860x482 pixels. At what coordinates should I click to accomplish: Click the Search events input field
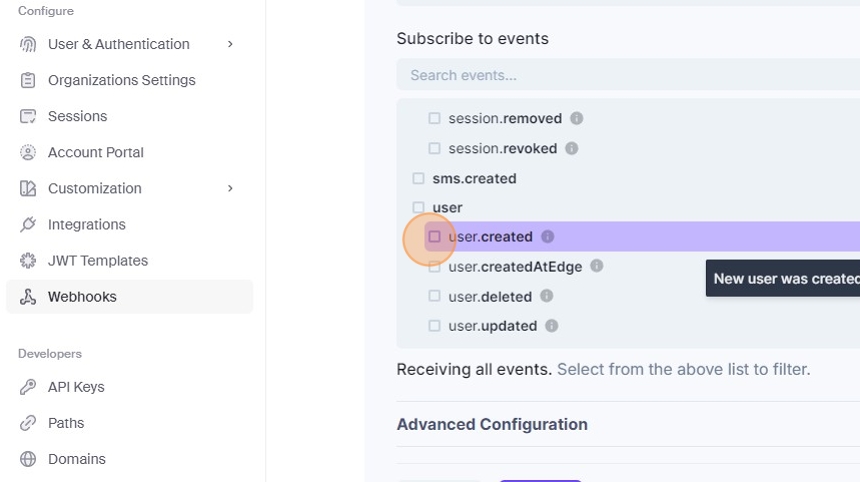click(x=620, y=75)
